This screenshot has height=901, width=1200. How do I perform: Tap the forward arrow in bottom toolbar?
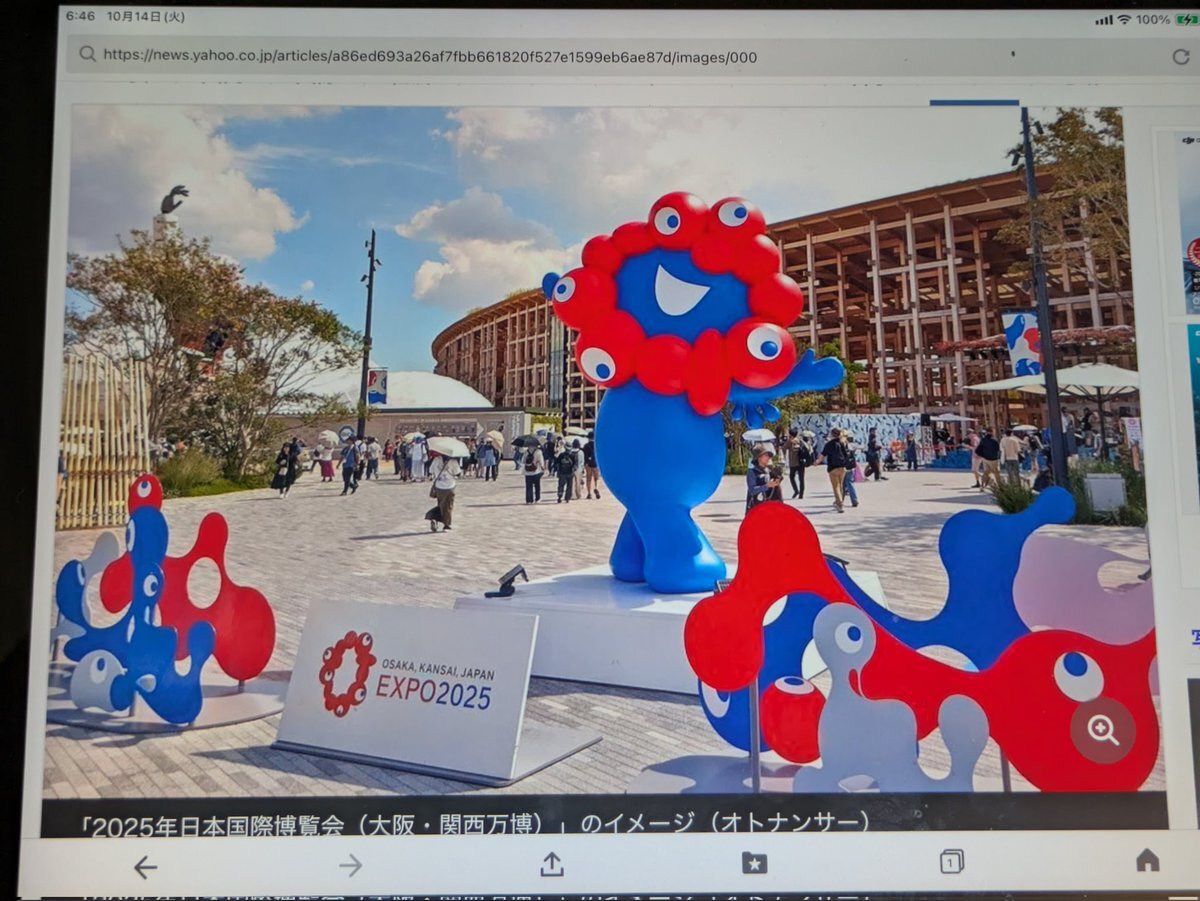350,866
